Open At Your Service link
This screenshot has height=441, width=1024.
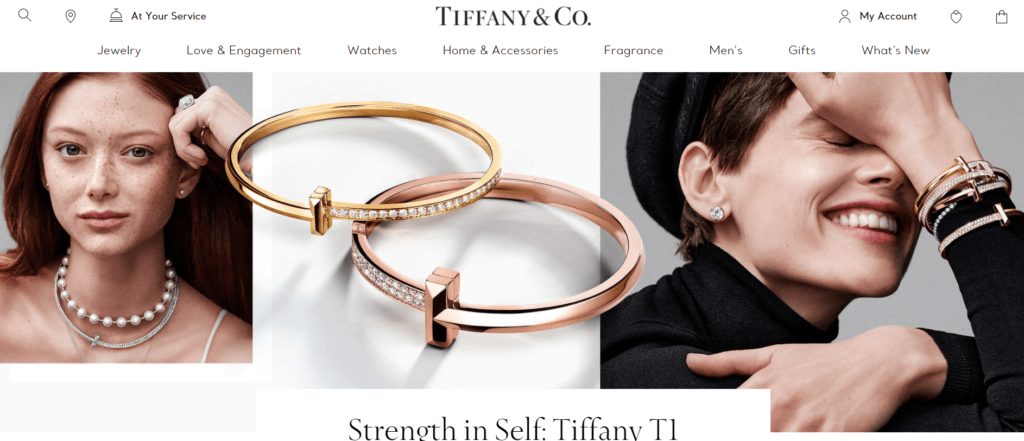pos(168,16)
